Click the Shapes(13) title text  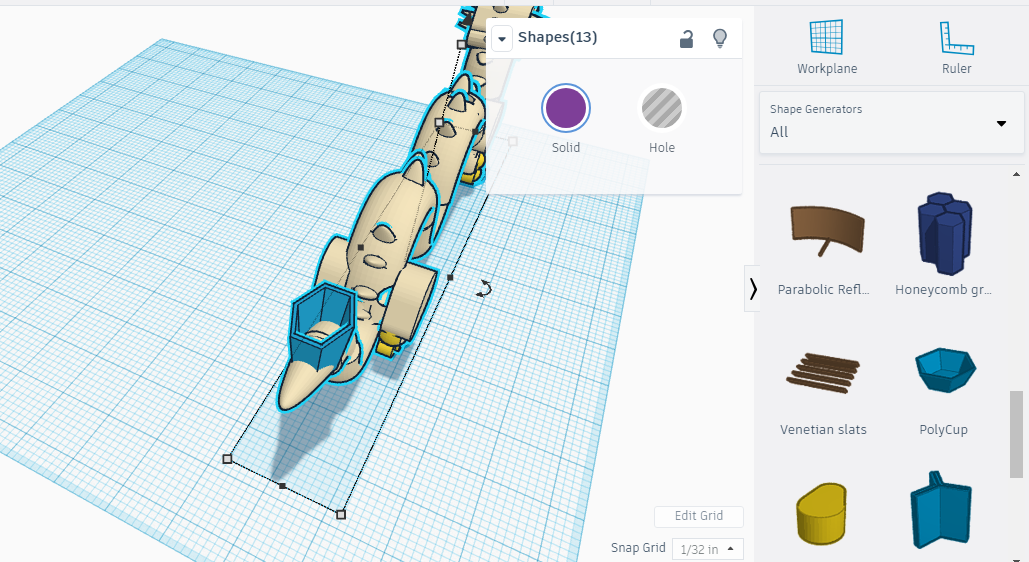(557, 37)
